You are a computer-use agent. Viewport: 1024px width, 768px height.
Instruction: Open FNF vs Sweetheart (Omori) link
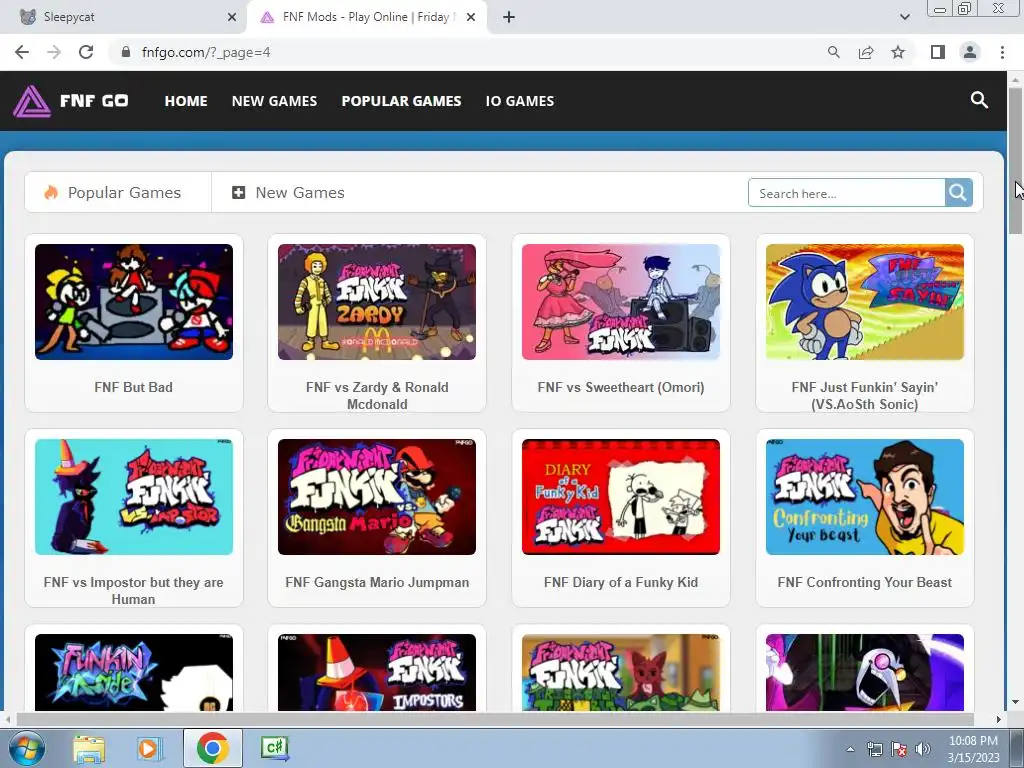coord(620,387)
